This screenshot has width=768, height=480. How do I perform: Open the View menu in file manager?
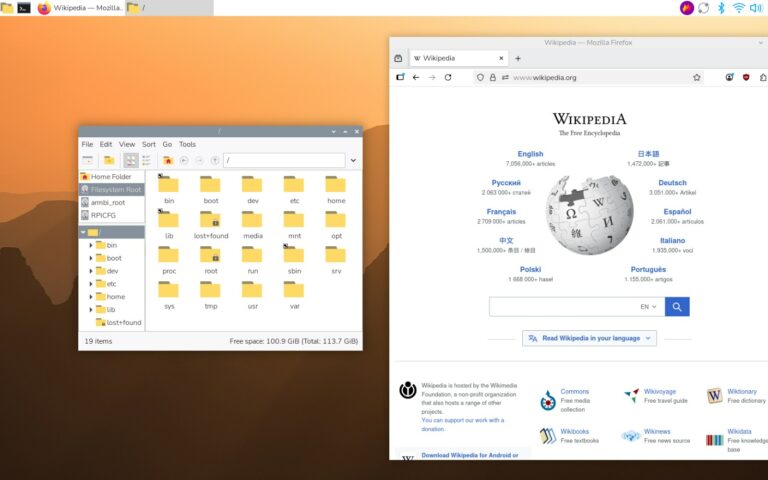[x=127, y=144]
